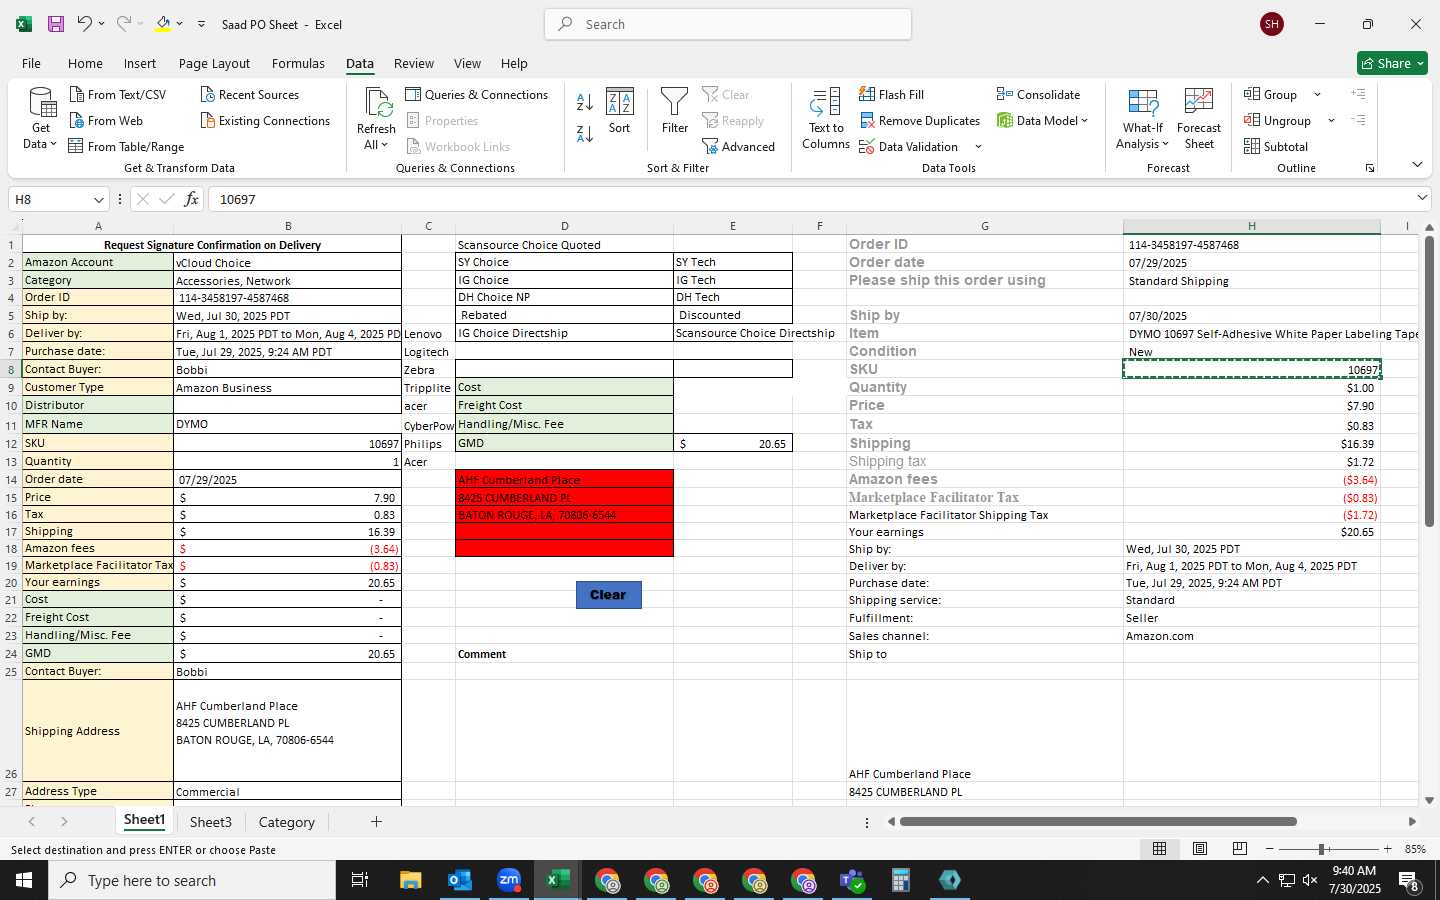The image size is (1440, 900).
Task: Click the formula bar showing 10697
Action: tap(810, 199)
